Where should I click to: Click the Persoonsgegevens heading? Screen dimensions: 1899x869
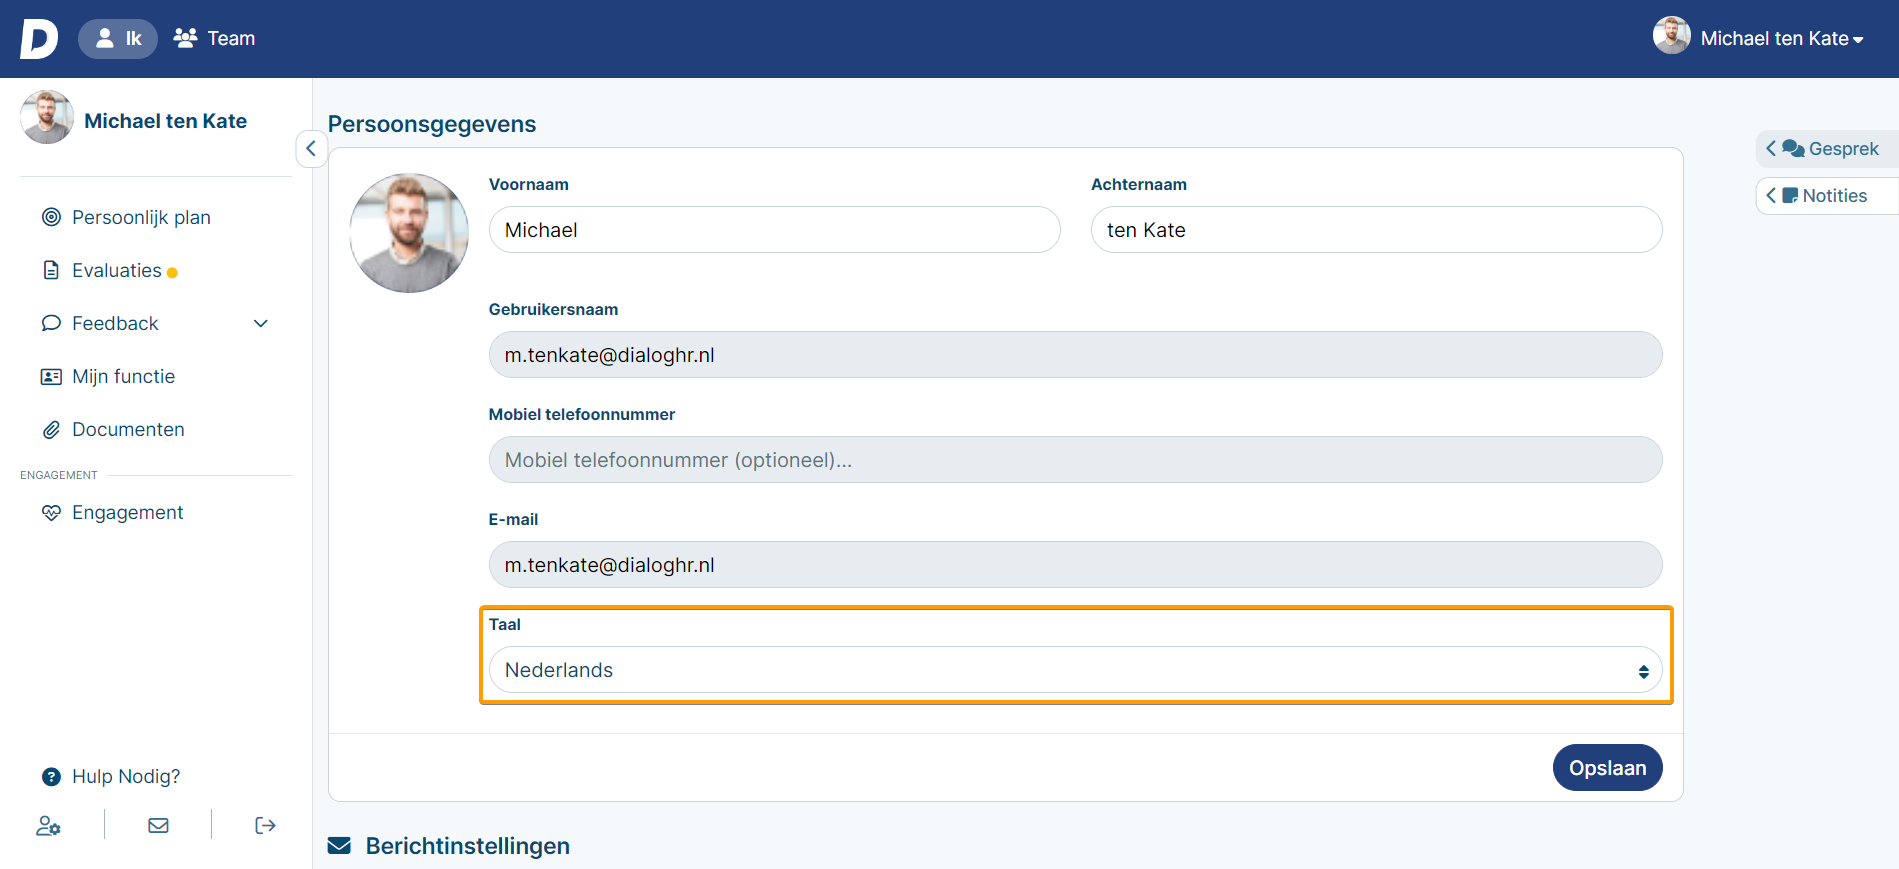tap(432, 124)
